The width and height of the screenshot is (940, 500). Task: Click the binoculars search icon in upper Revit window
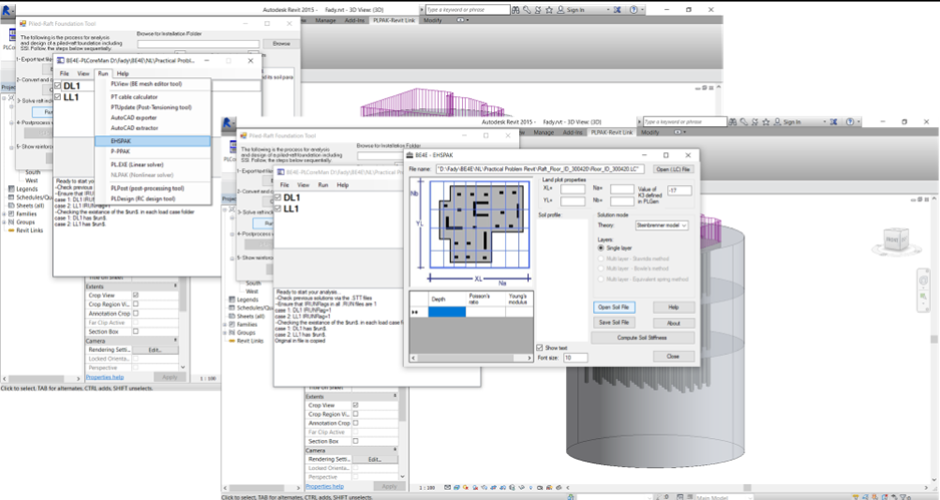(516, 10)
